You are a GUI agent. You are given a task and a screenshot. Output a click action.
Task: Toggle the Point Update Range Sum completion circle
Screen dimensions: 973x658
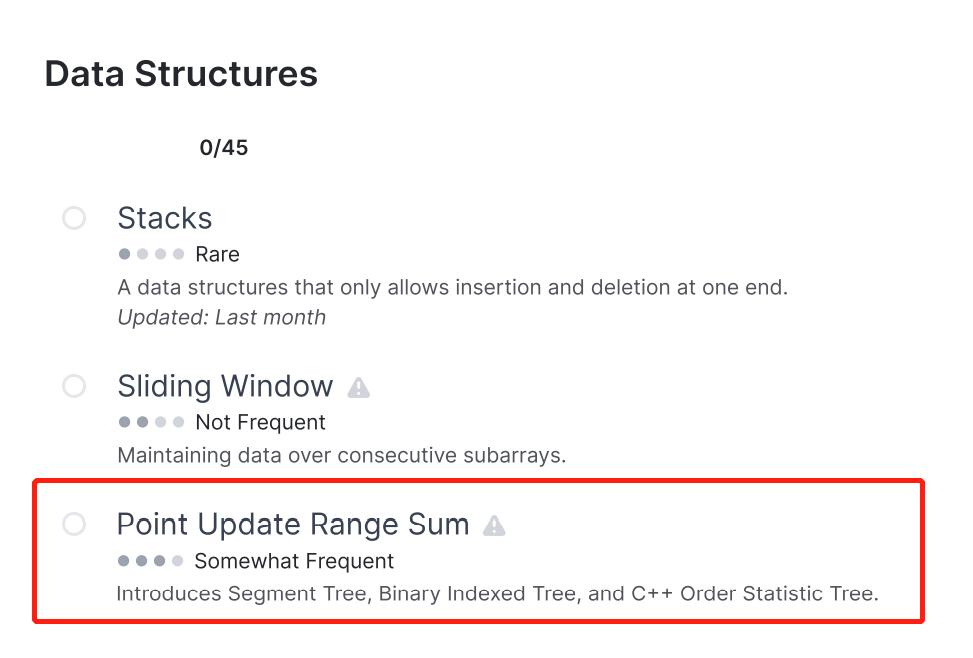tap(74, 524)
